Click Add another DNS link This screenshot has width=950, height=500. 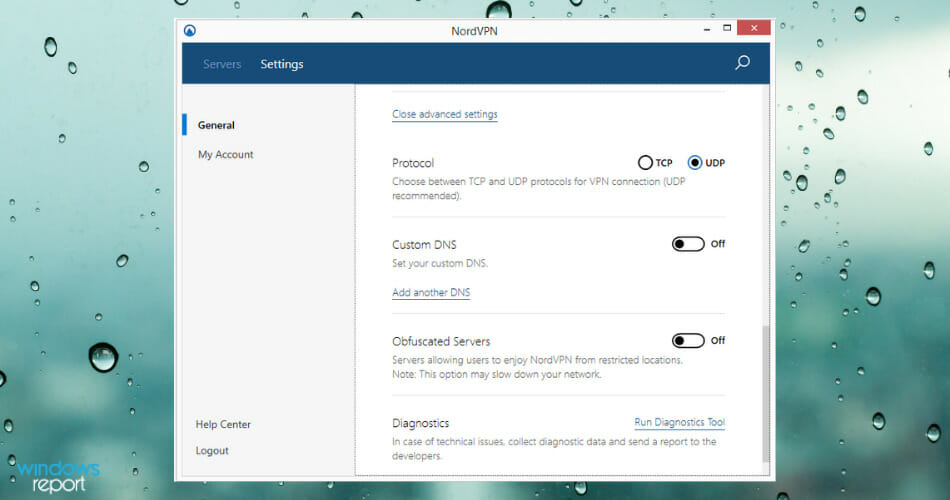point(431,292)
